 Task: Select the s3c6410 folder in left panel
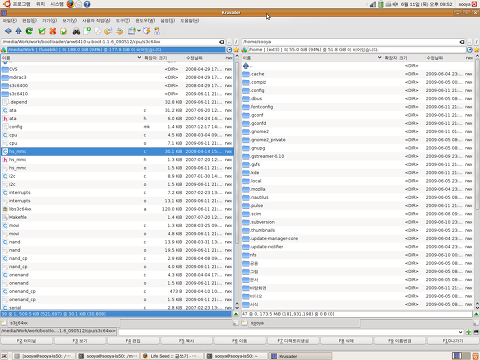117,94
